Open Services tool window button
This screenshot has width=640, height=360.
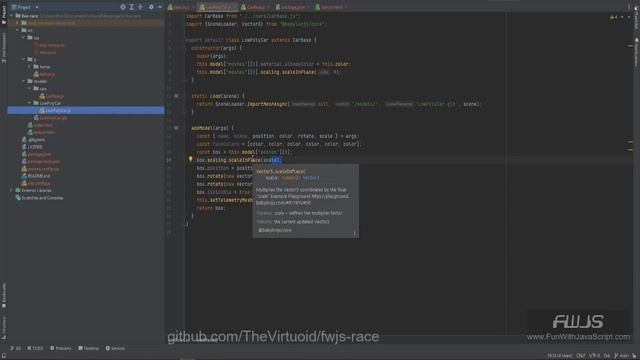pyautogui.click(x=115, y=348)
